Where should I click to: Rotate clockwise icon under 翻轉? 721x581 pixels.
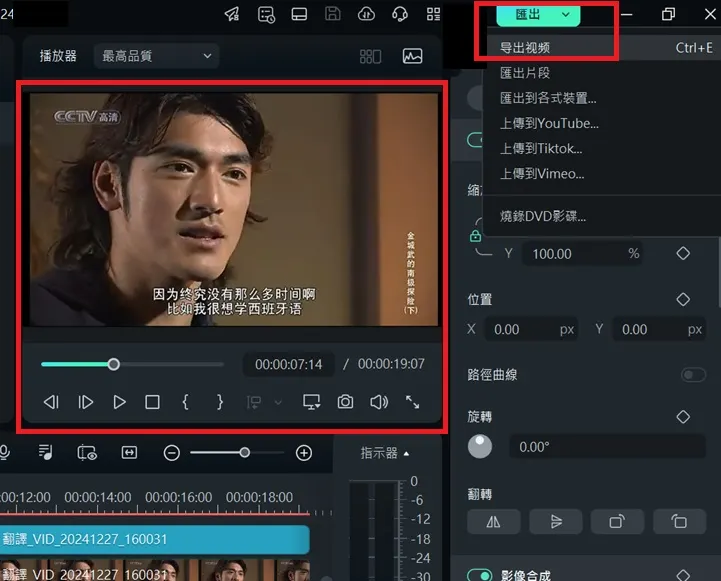[617, 522]
